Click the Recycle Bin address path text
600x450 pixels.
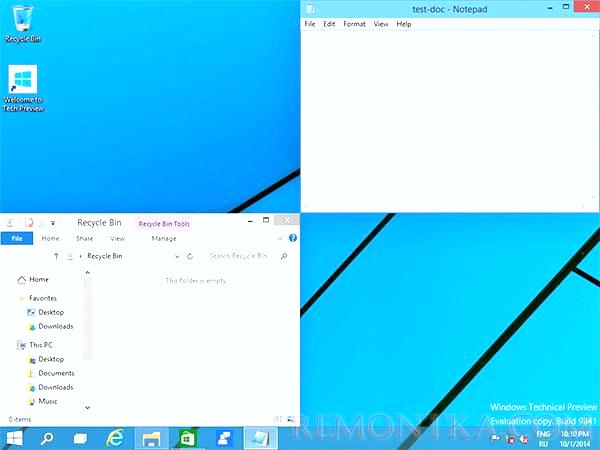104,256
